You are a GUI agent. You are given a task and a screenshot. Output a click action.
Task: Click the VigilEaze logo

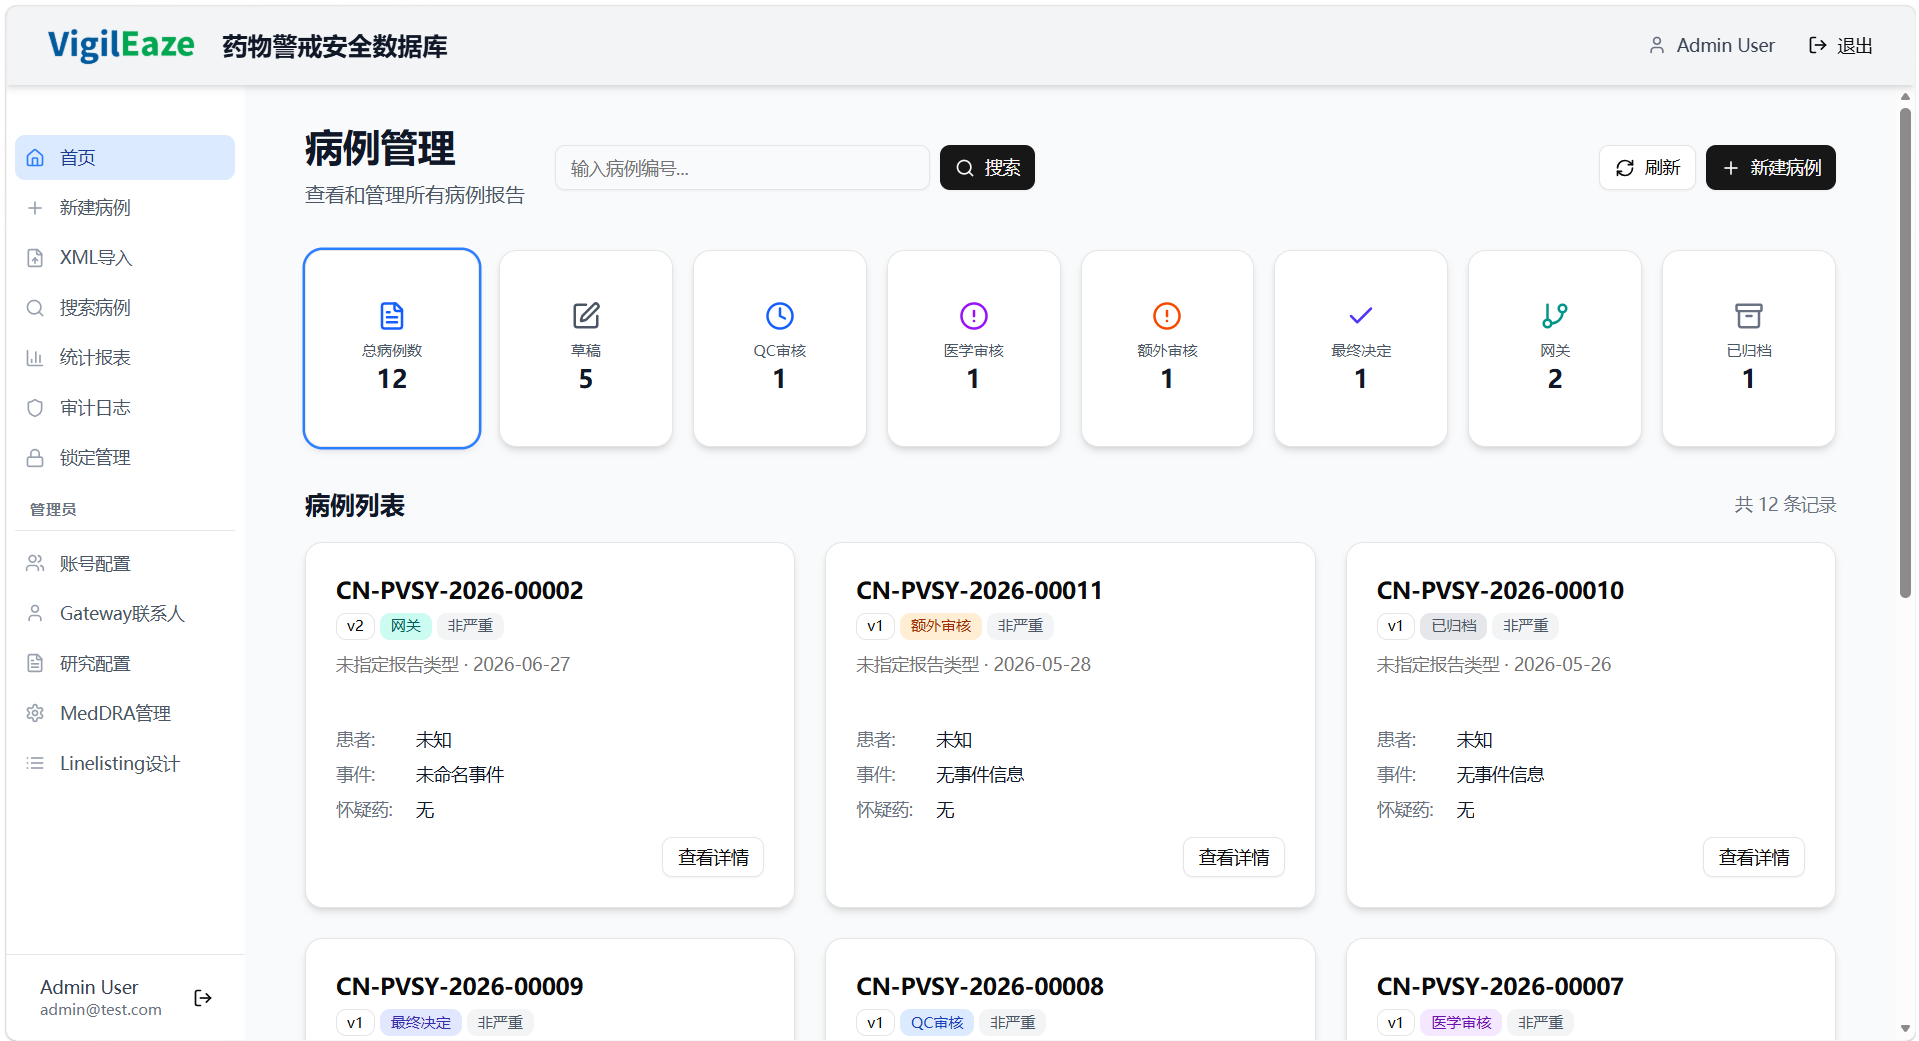tap(121, 45)
